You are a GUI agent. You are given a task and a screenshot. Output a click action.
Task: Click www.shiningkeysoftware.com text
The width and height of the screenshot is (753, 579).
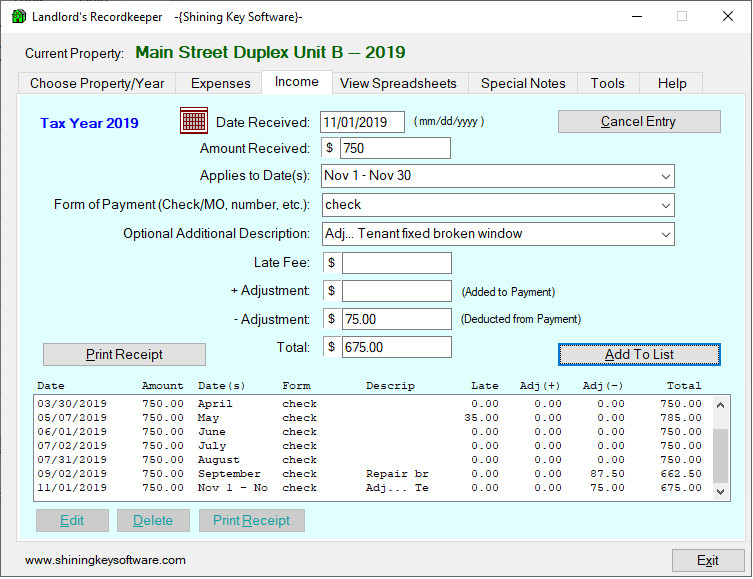(105, 560)
